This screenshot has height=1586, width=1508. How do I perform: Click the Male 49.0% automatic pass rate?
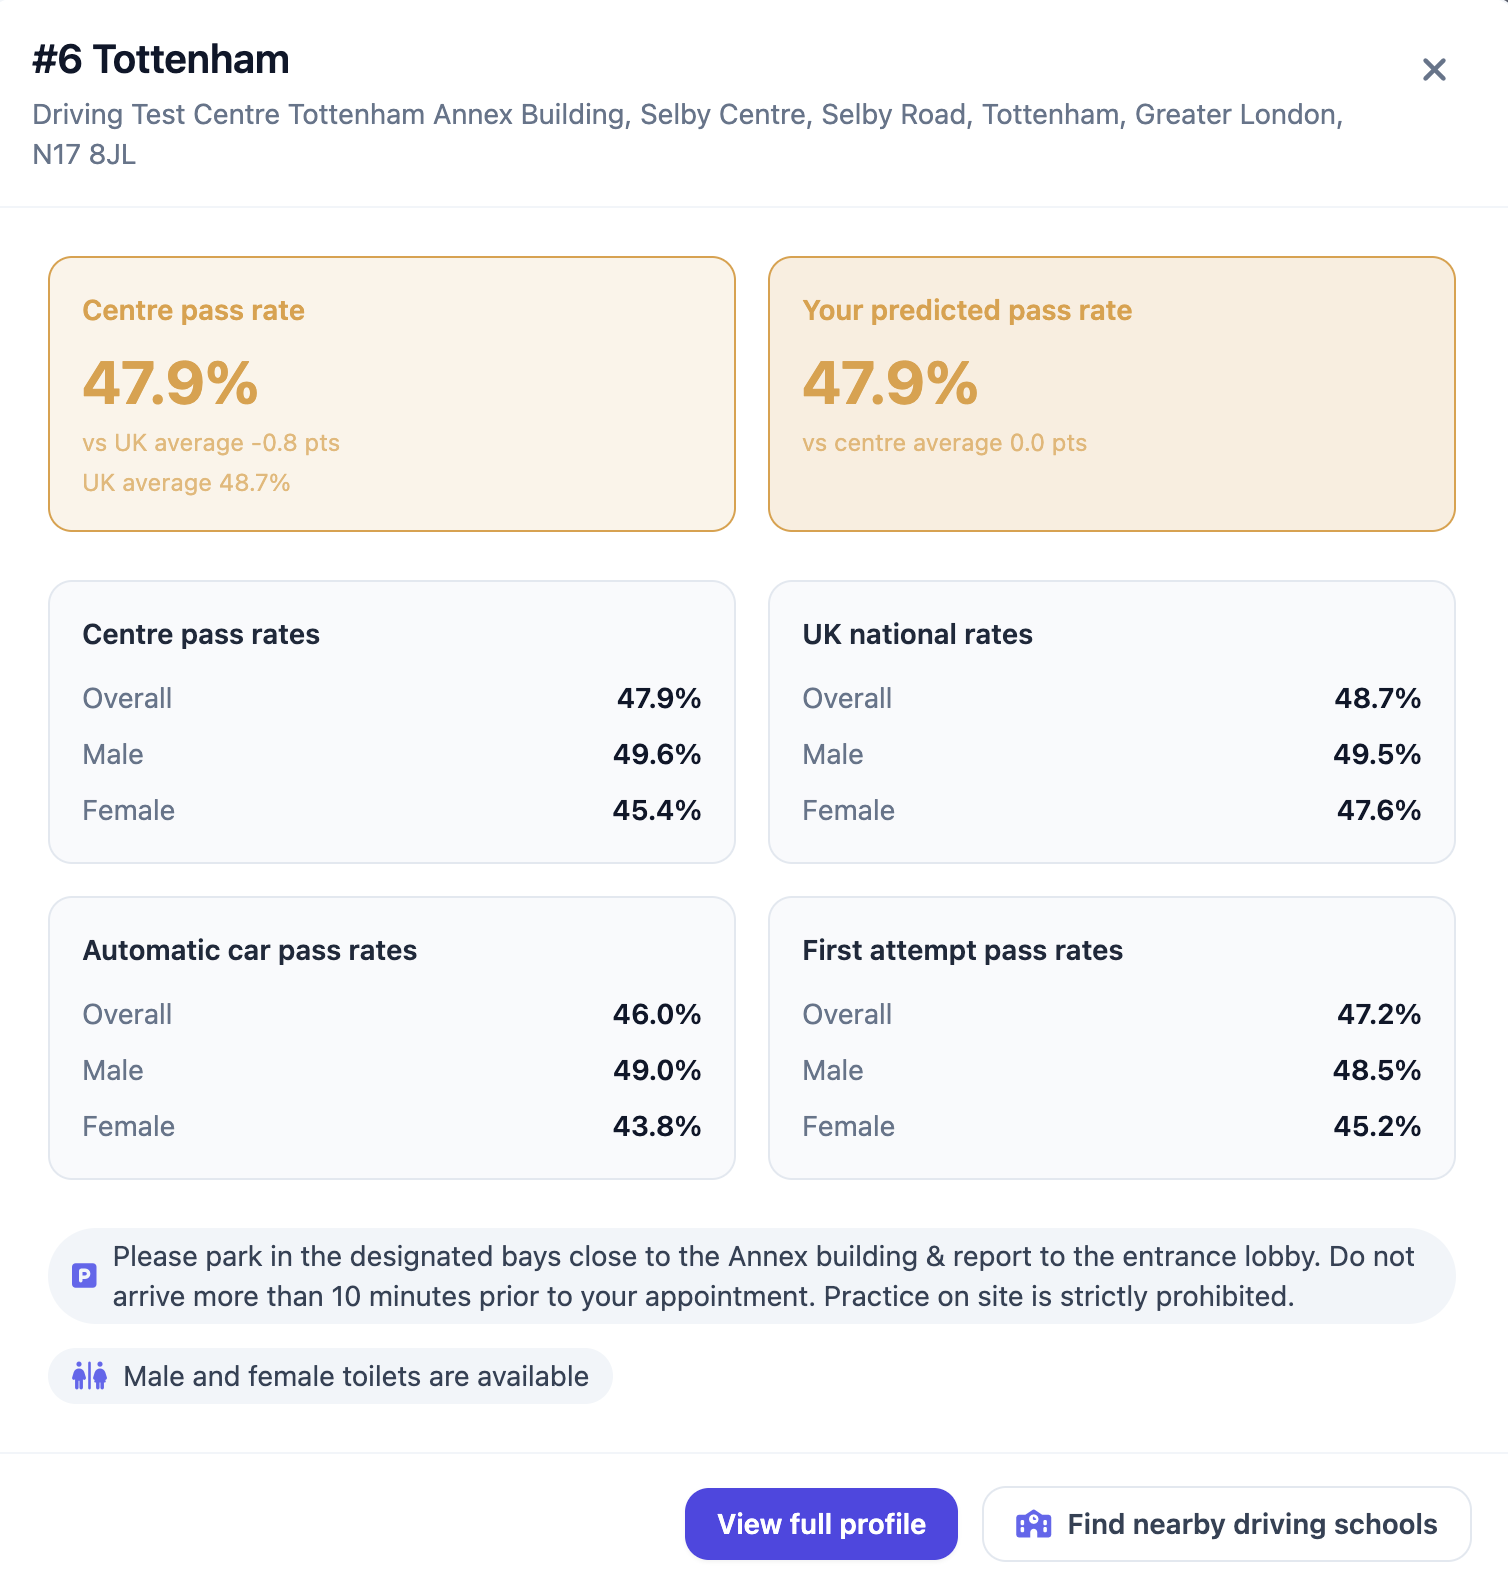pyautogui.click(x=657, y=1070)
